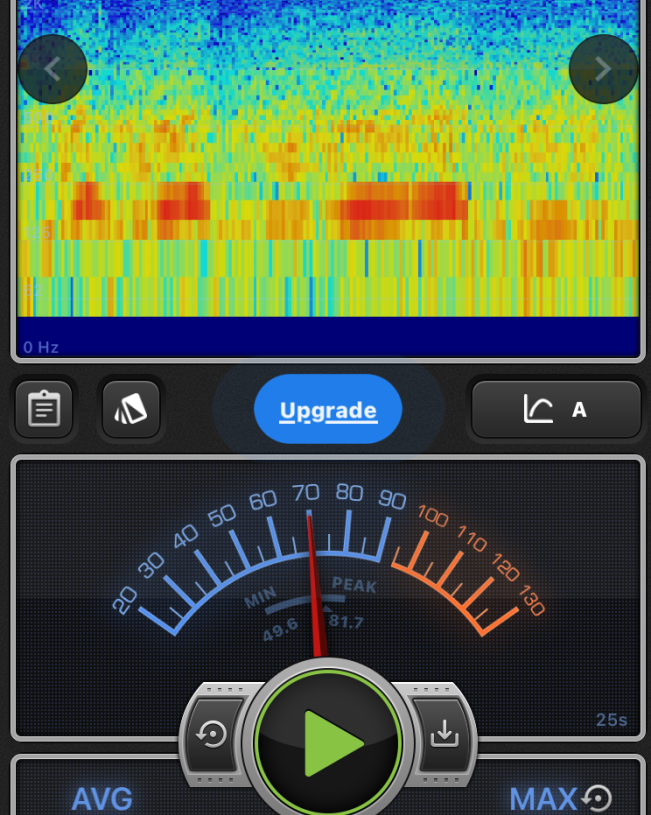Start measuring with the green play button

(x=328, y=743)
